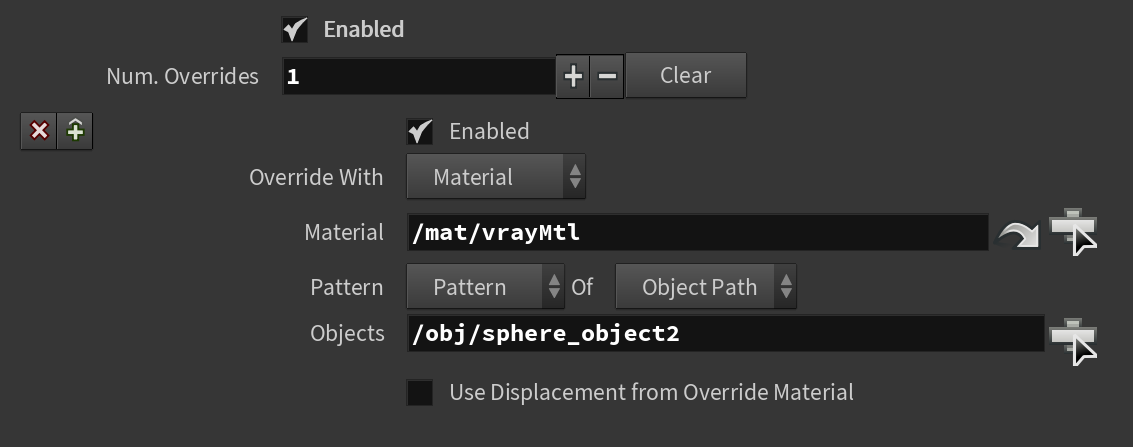Image resolution: width=1133 pixels, height=447 pixels.
Task: Click the Num. Overrides value field
Action: click(419, 77)
